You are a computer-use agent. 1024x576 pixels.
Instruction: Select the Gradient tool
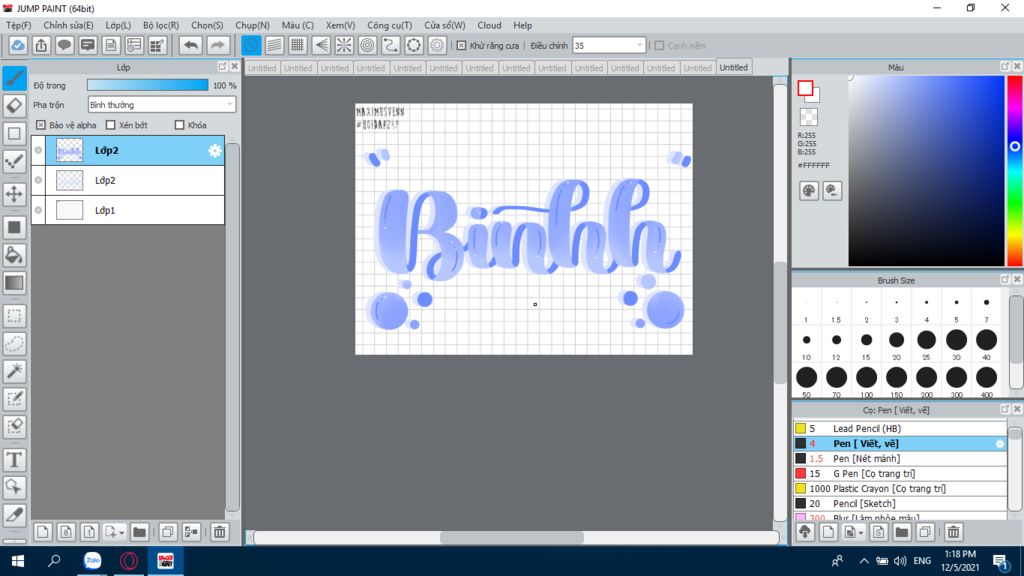[x=14, y=283]
